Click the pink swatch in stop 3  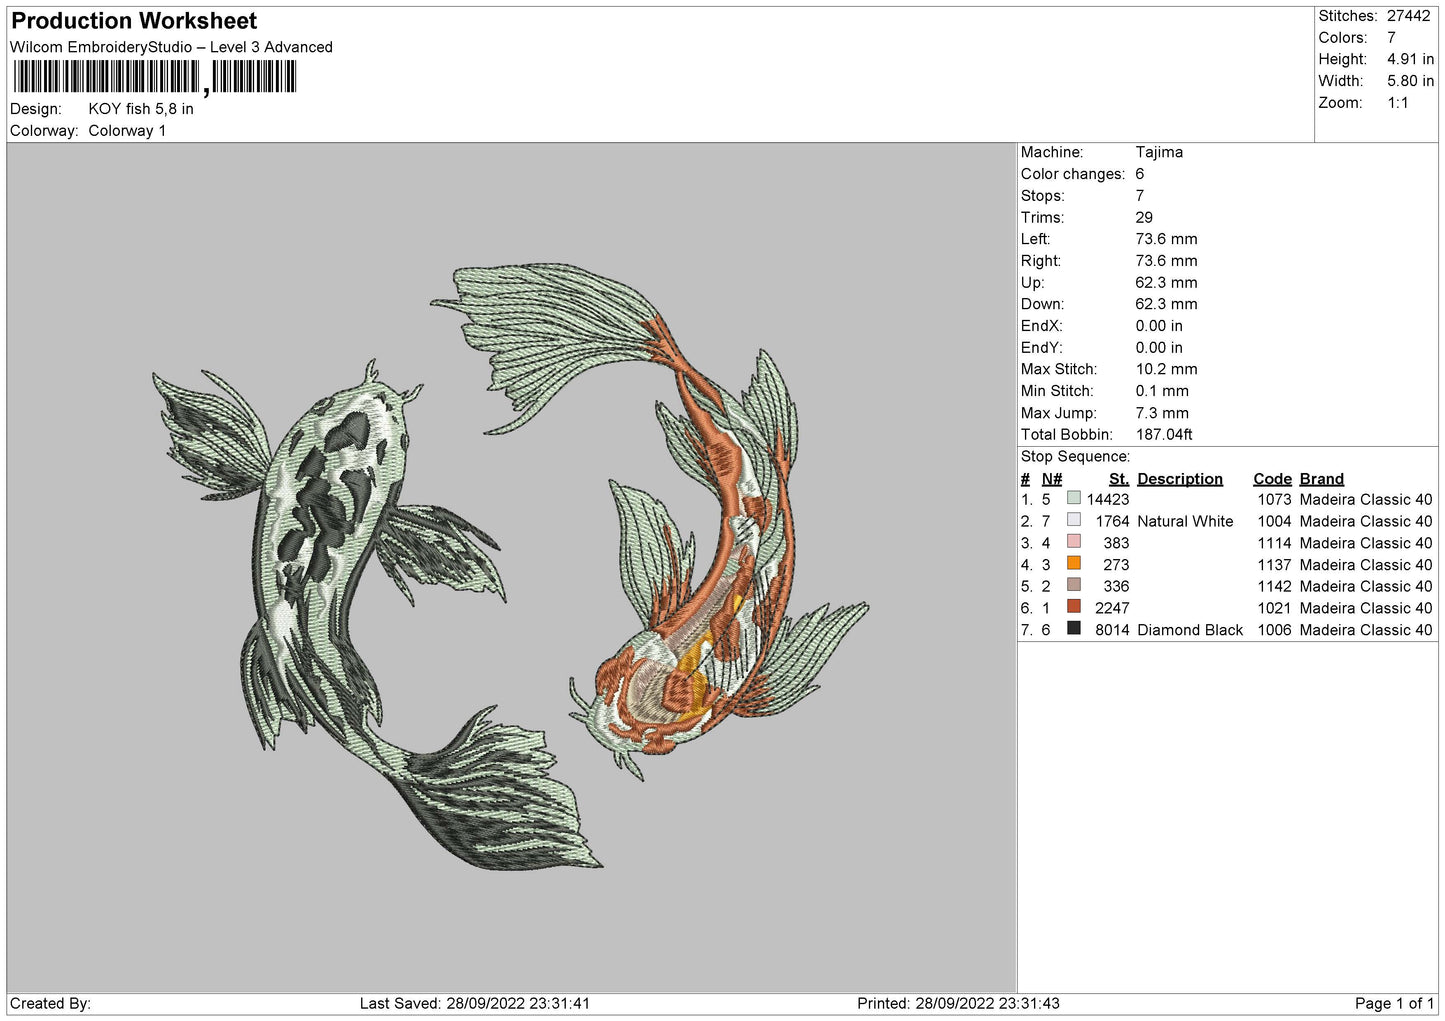pos(1073,542)
